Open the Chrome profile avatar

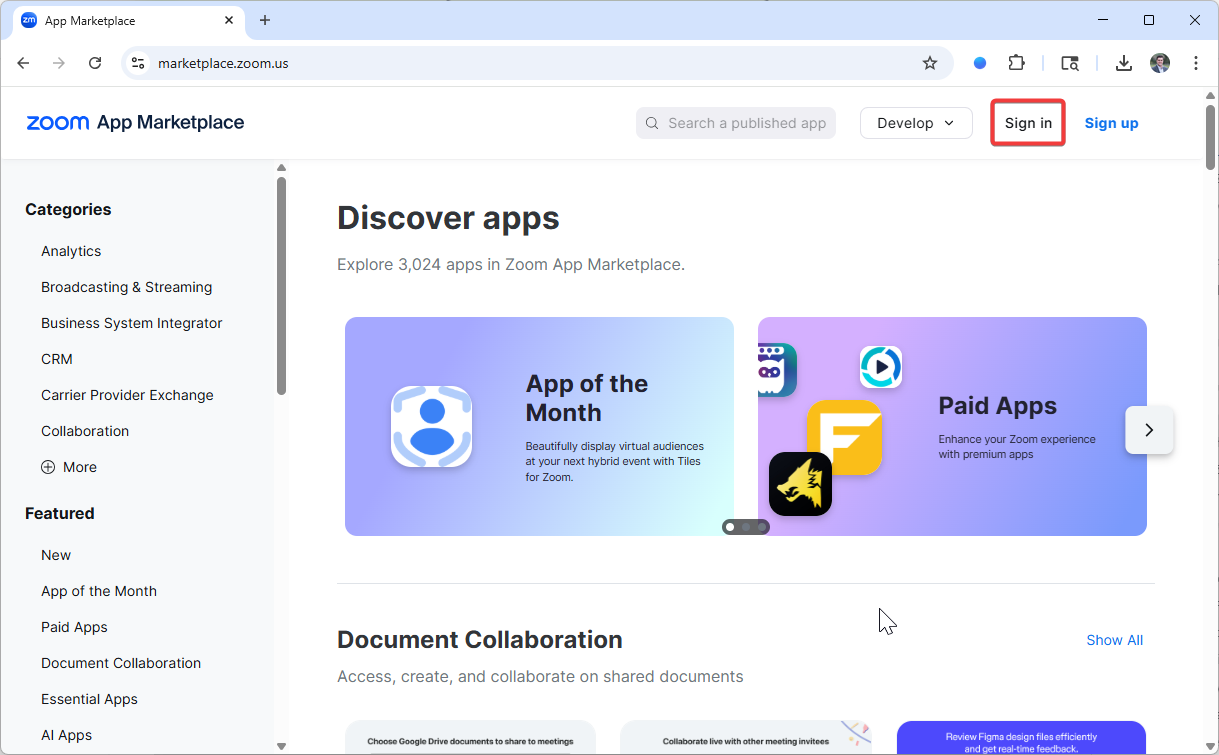pos(1160,63)
